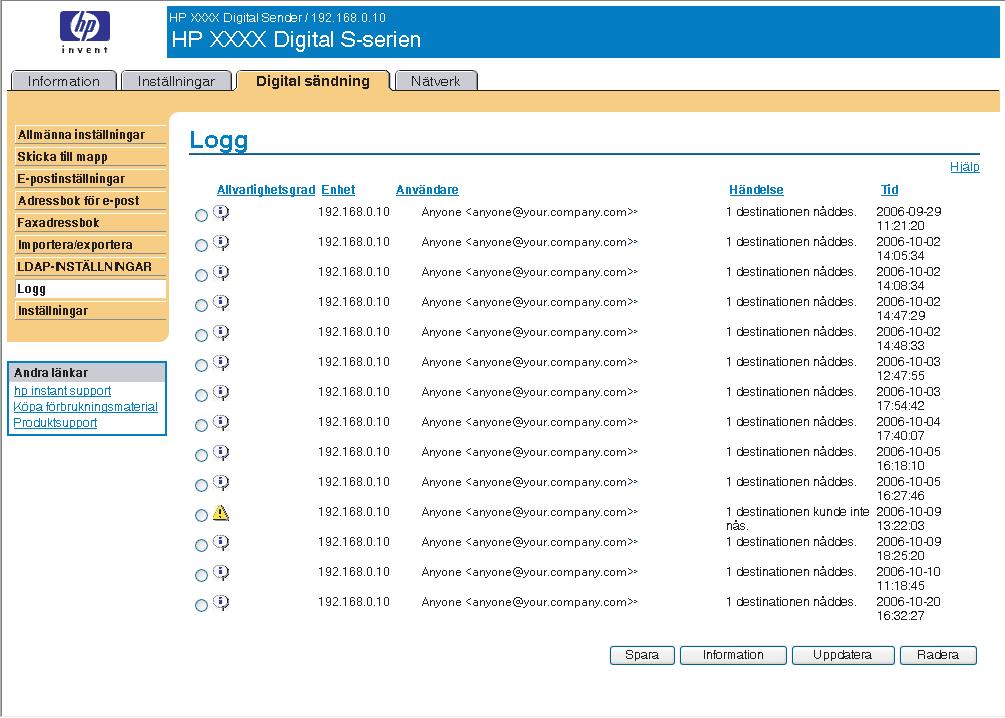This screenshot has width=1005, height=718.
Task: Click info icon for 16:18:10 log entry
Action: (221, 453)
